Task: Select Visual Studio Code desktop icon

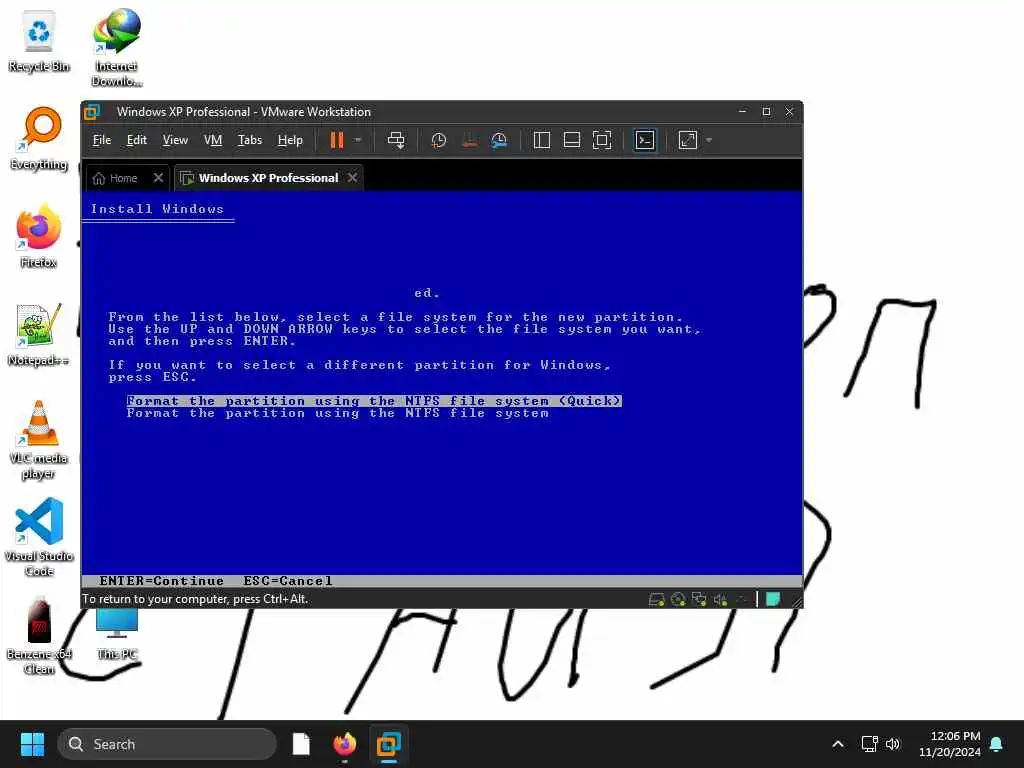Action: [39, 537]
